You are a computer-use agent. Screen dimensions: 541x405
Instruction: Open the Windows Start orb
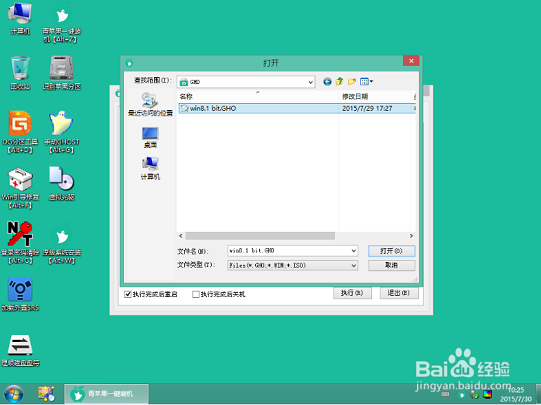pyautogui.click(x=13, y=394)
